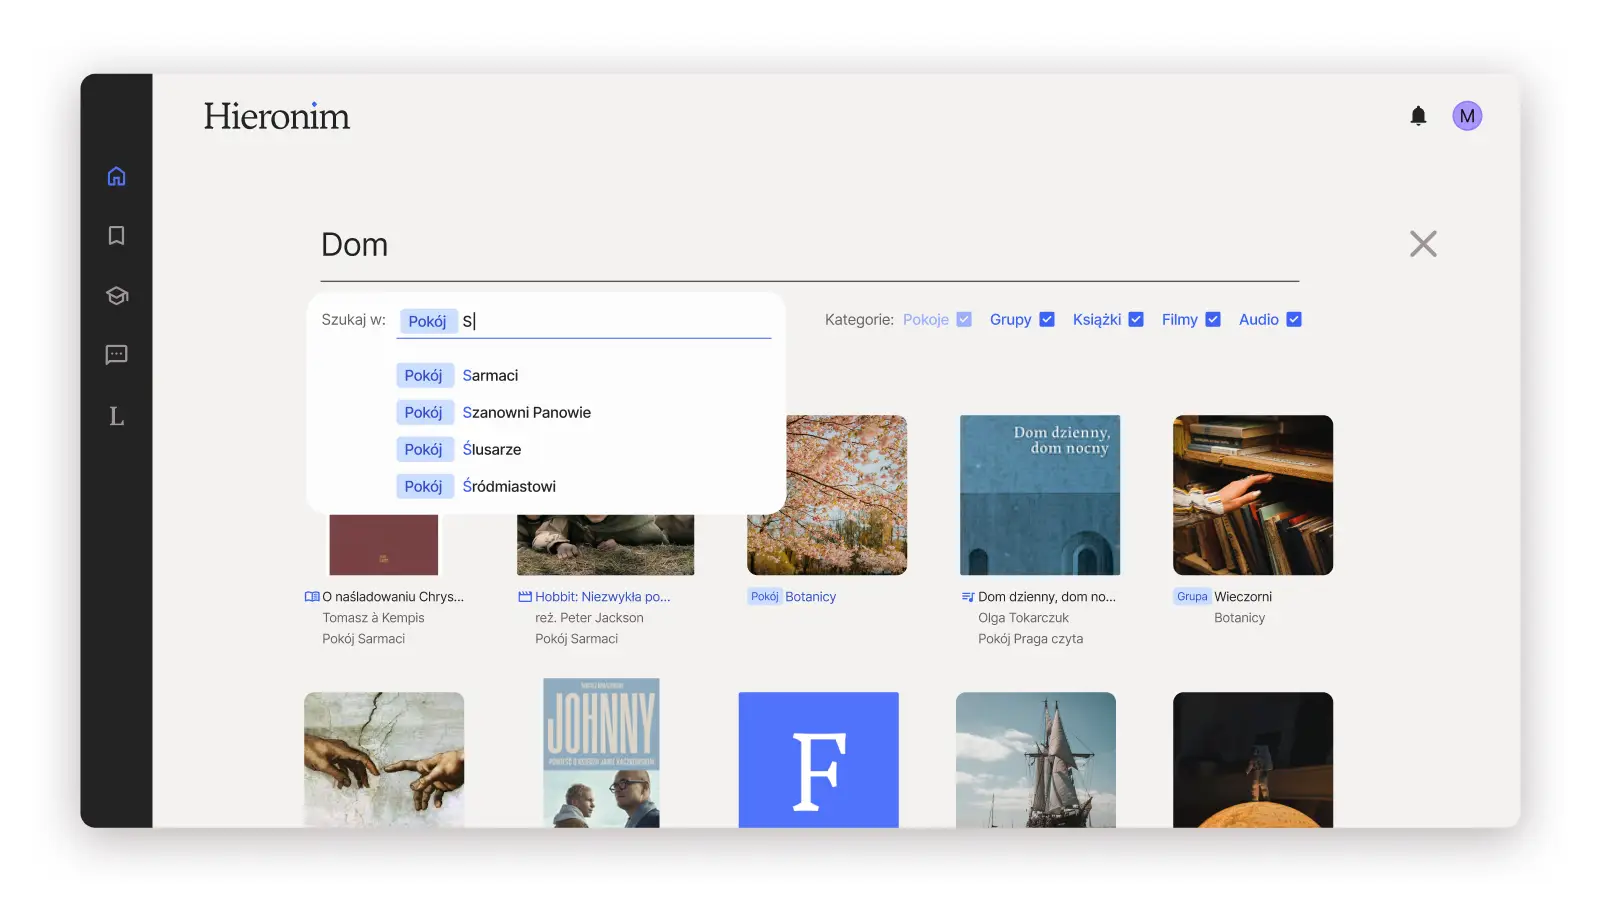
Task: Click the Filmy category label
Action: (1179, 320)
